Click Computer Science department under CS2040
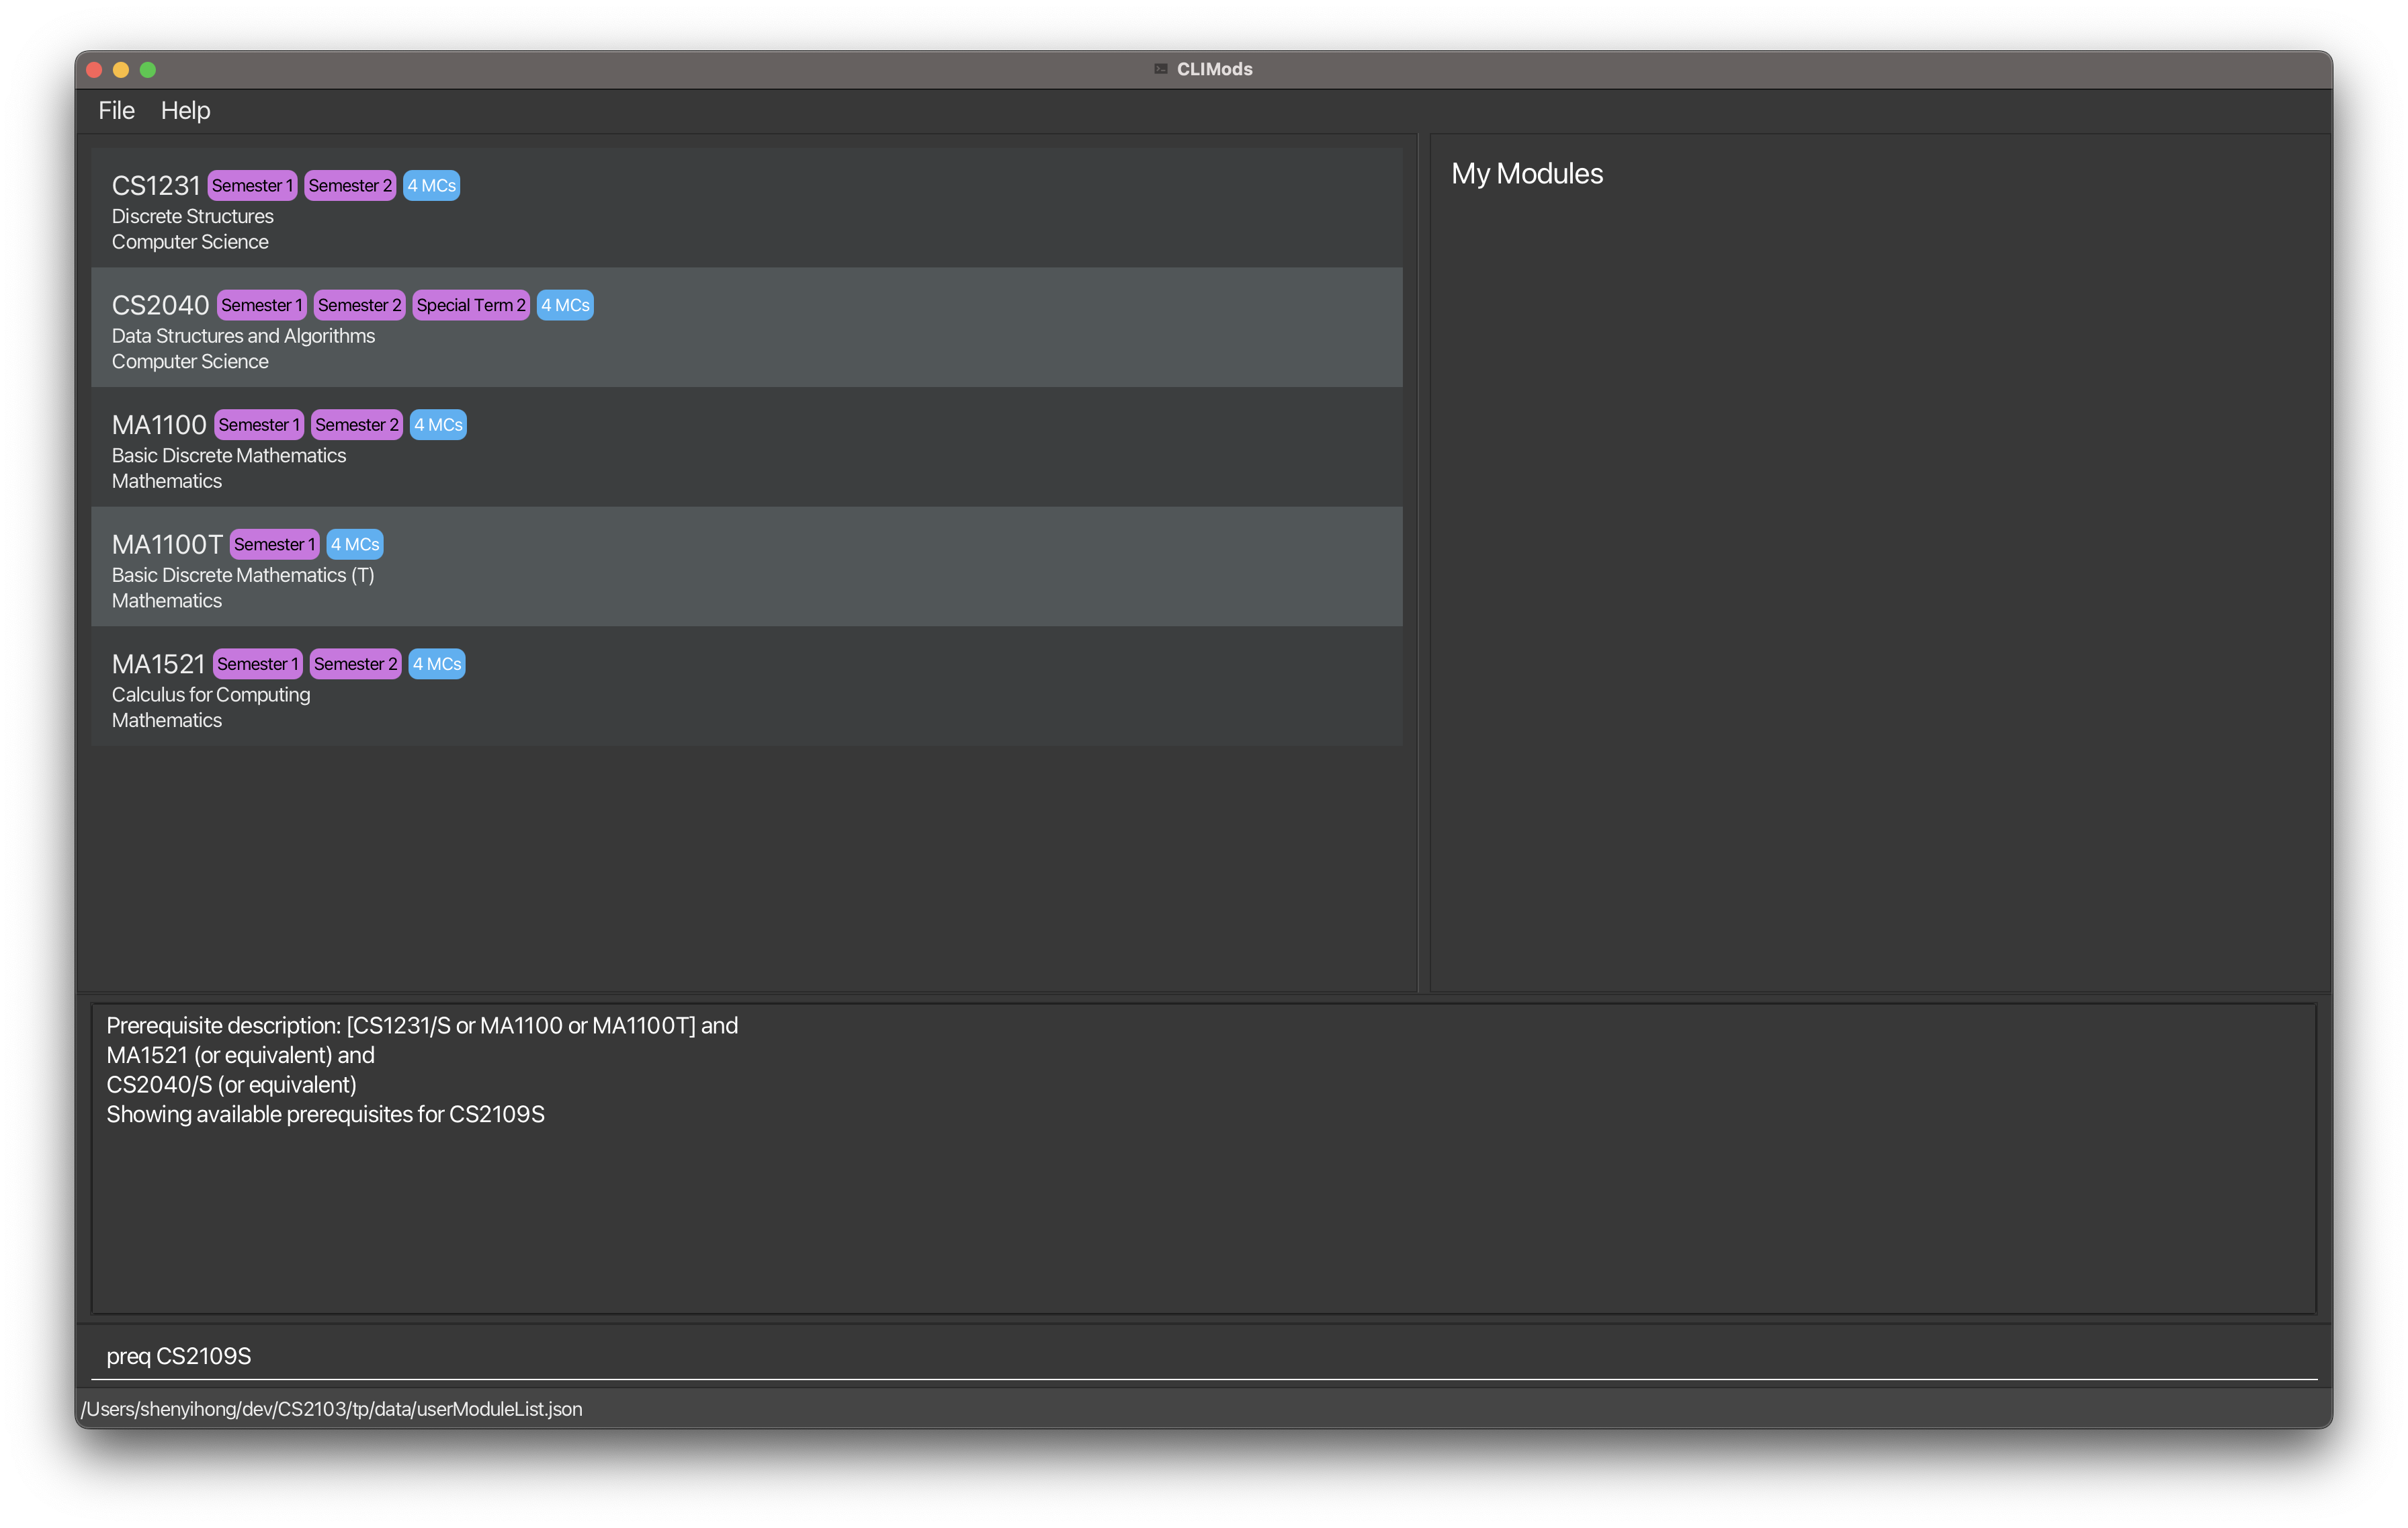2408x1528 pixels. pyautogui.click(x=190, y=362)
